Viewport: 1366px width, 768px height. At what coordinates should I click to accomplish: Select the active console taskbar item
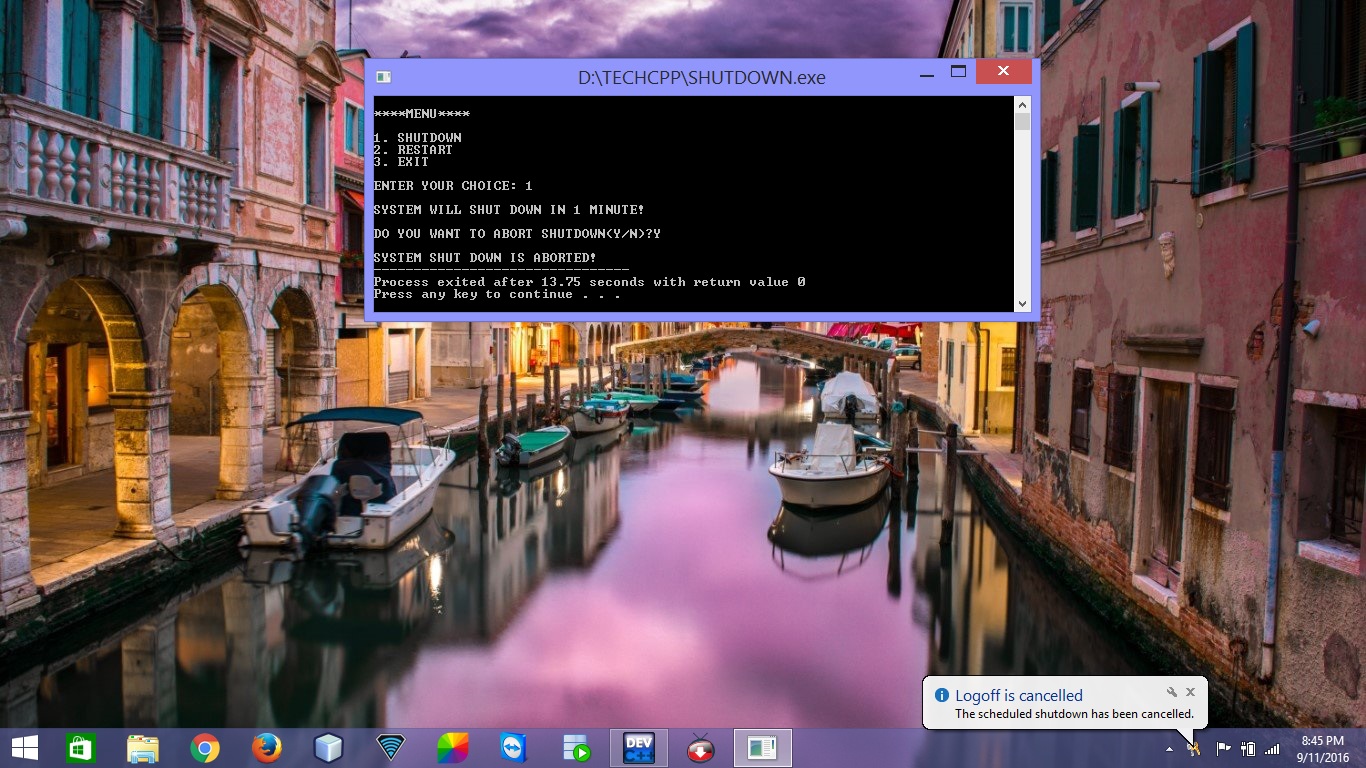[762, 747]
